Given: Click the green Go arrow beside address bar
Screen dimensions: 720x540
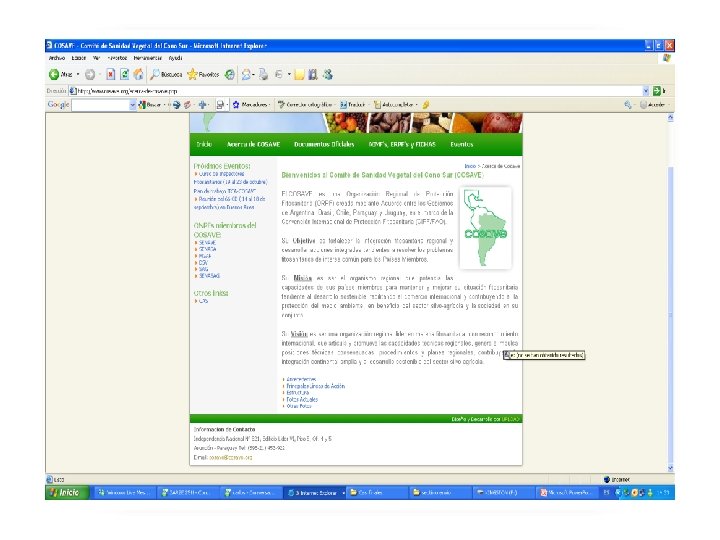Looking at the screenshot, I should pos(657,91).
